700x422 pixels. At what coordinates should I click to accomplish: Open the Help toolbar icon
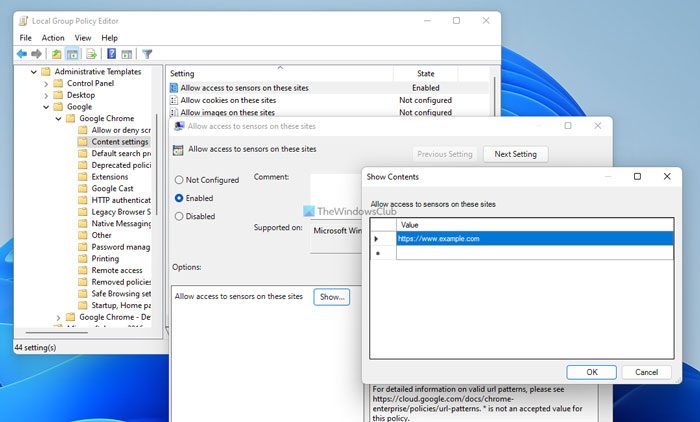[112, 54]
